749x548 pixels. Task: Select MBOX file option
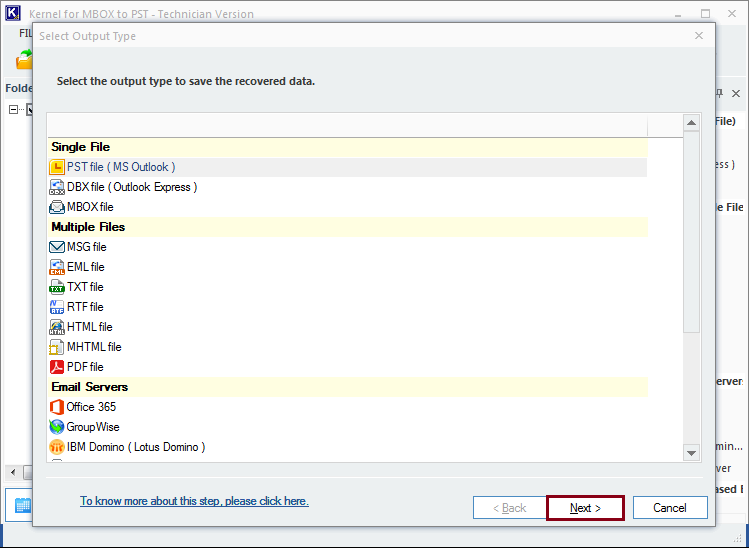(348, 207)
